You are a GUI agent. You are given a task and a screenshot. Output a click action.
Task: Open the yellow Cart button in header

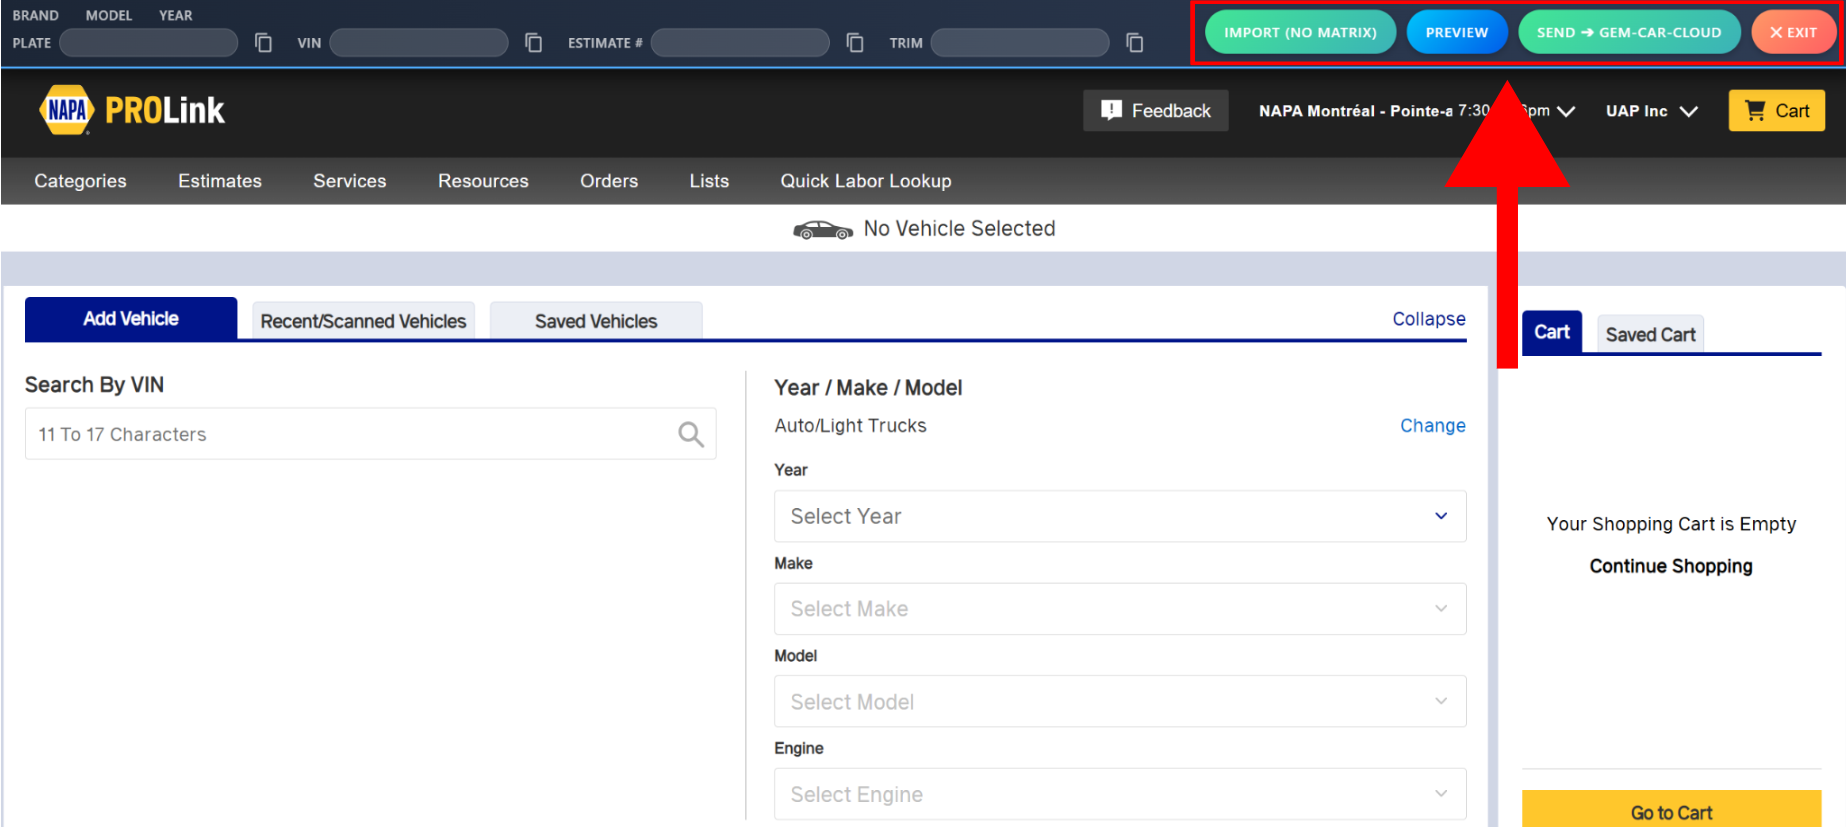click(1777, 111)
